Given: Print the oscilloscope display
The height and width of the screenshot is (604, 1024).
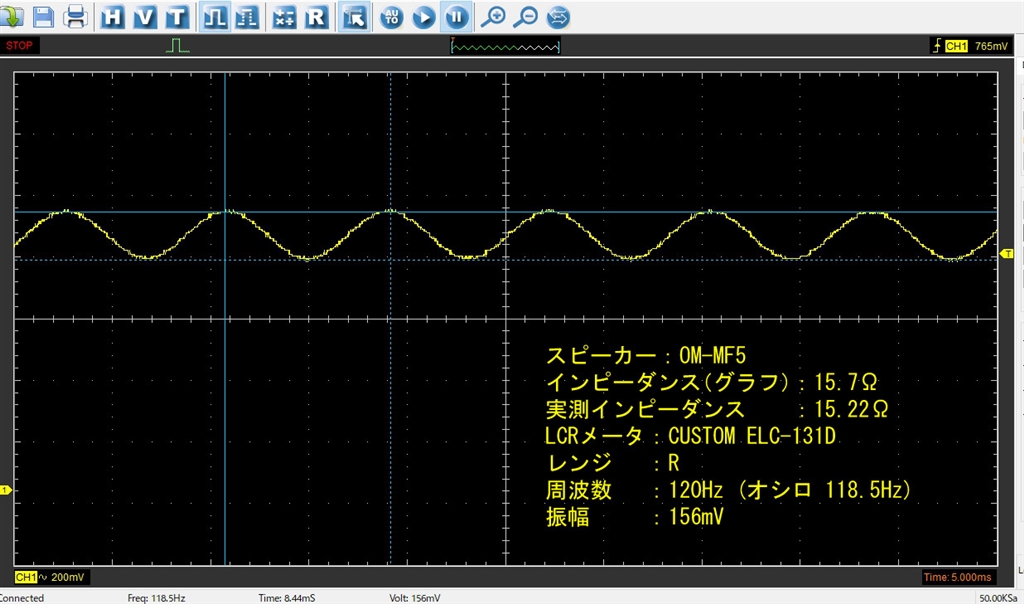Looking at the screenshot, I should [75, 16].
